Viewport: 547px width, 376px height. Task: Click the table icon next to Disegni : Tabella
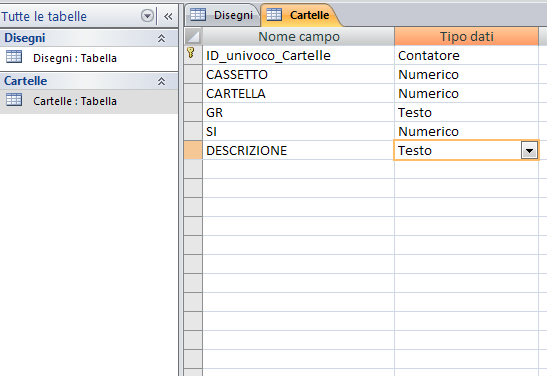click(14, 57)
